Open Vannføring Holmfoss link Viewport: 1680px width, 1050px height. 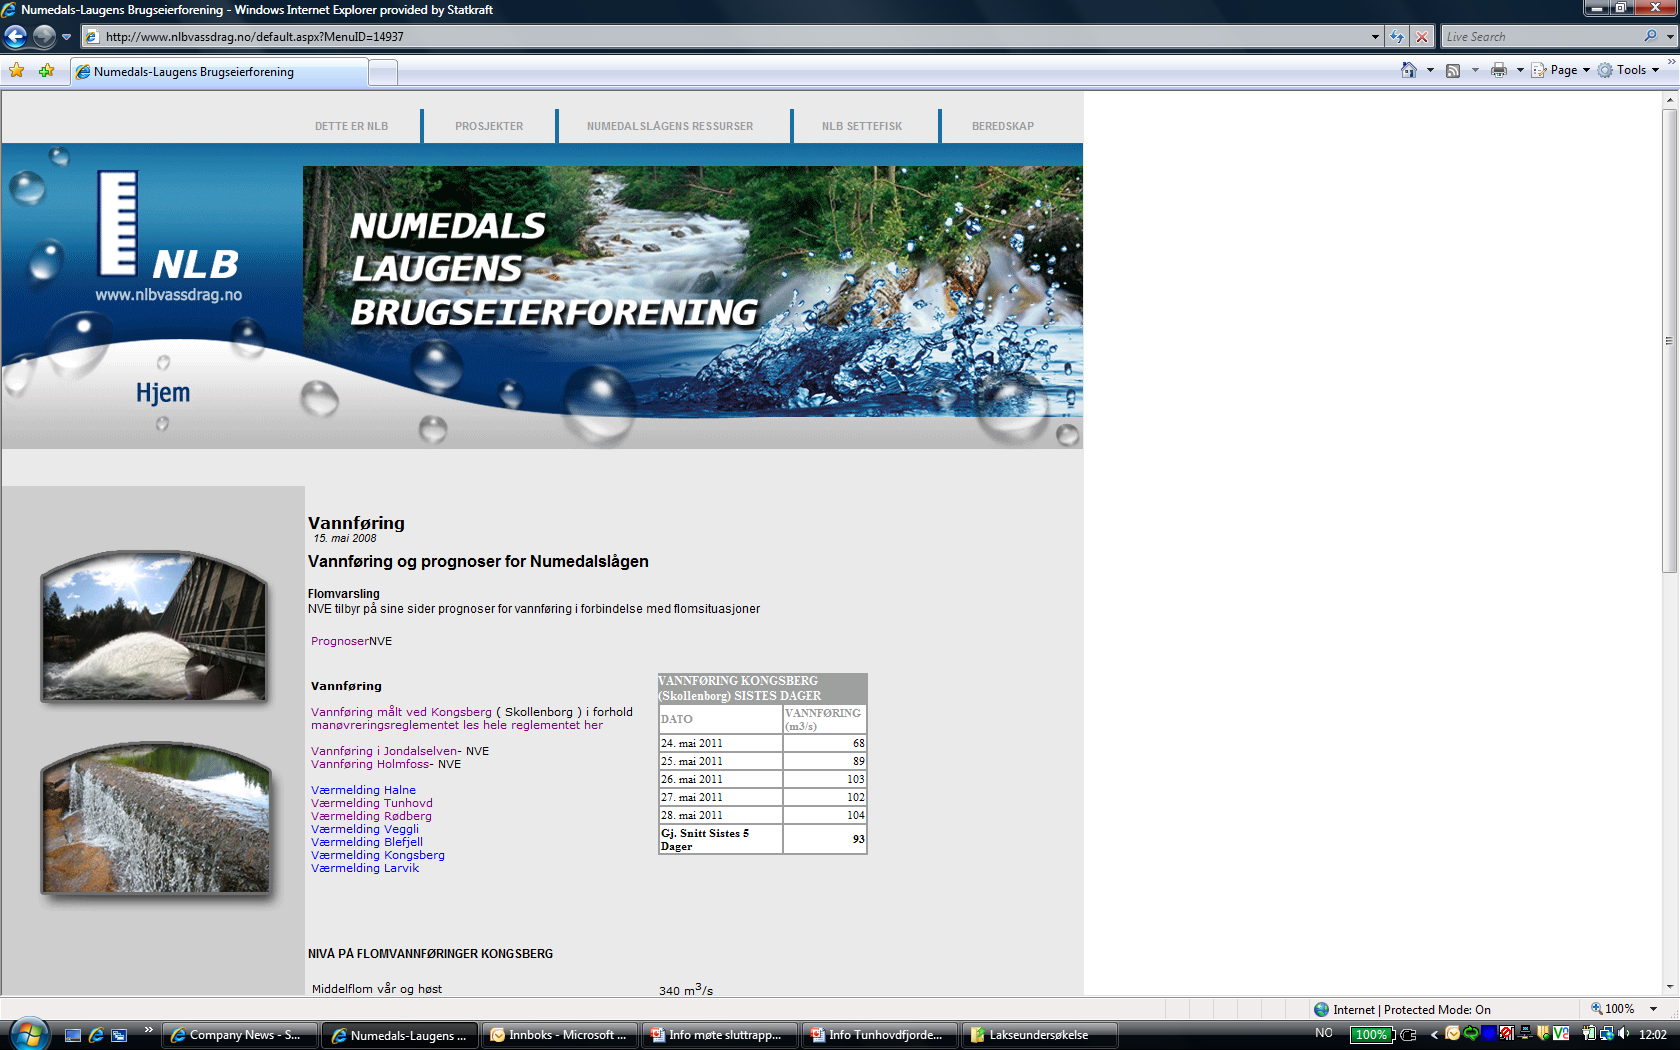tap(370, 764)
